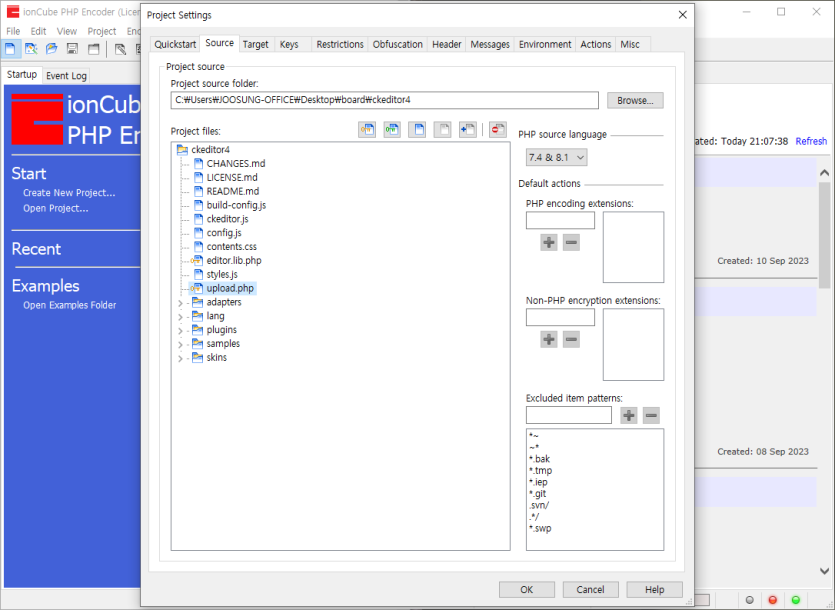Click Create New Project... link

click(69, 193)
